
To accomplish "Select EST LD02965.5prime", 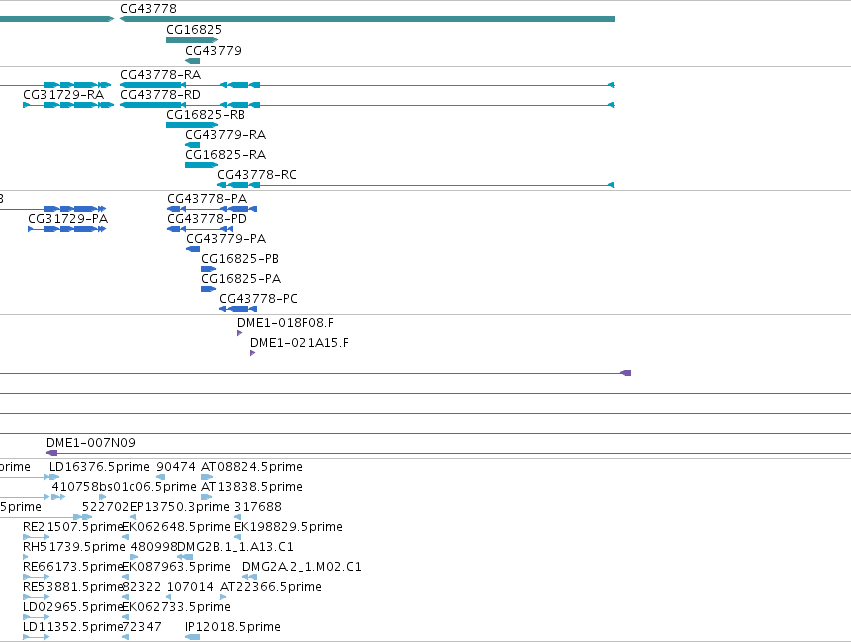I will click(x=73, y=607).
